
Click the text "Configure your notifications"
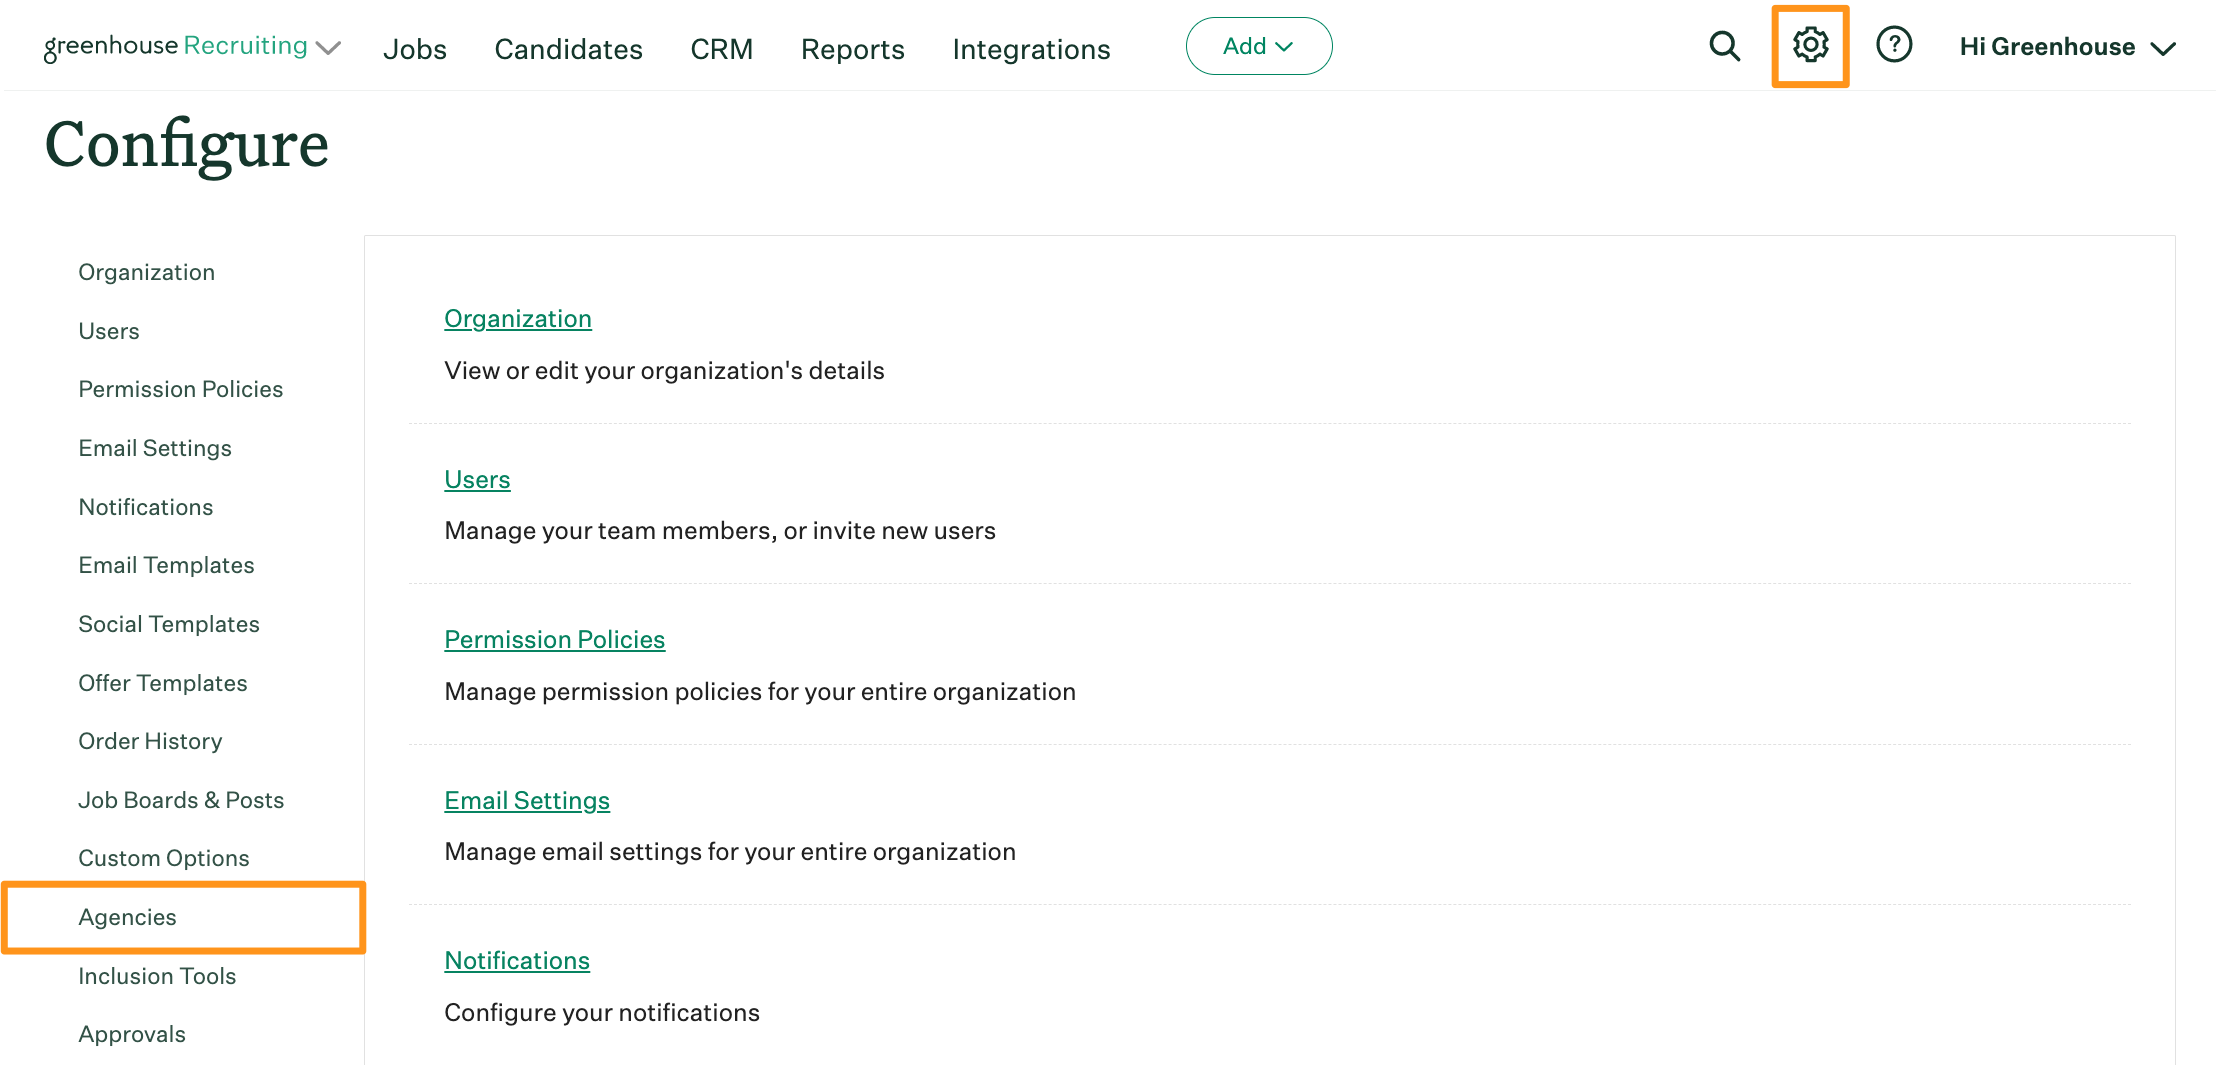pos(602,1013)
